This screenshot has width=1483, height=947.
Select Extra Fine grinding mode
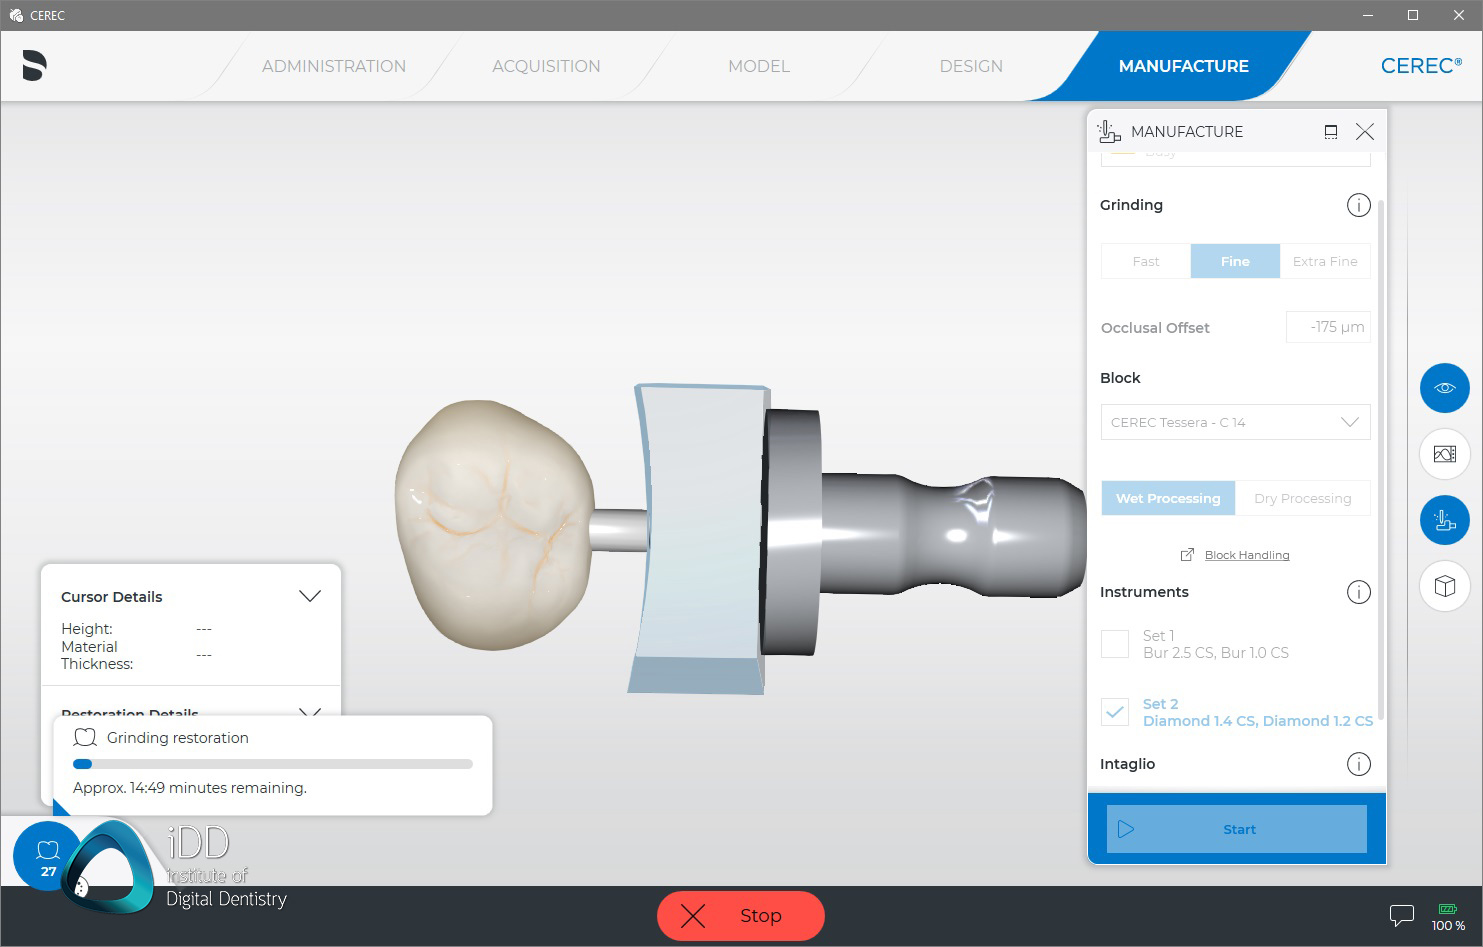click(1325, 261)
